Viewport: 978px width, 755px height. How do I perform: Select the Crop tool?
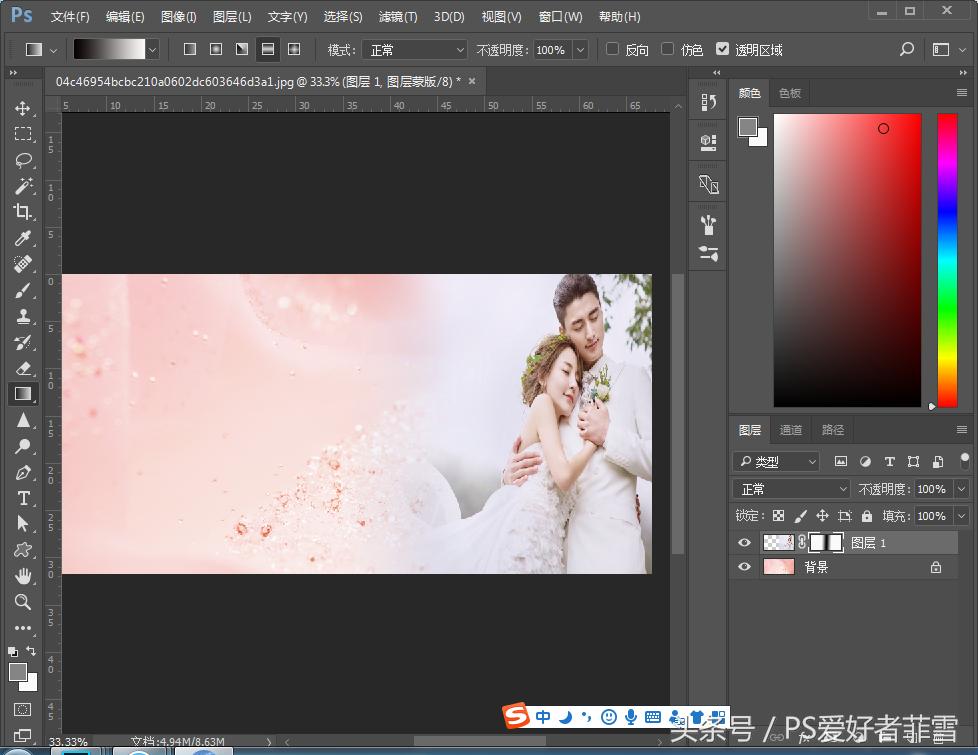(22, 212)
